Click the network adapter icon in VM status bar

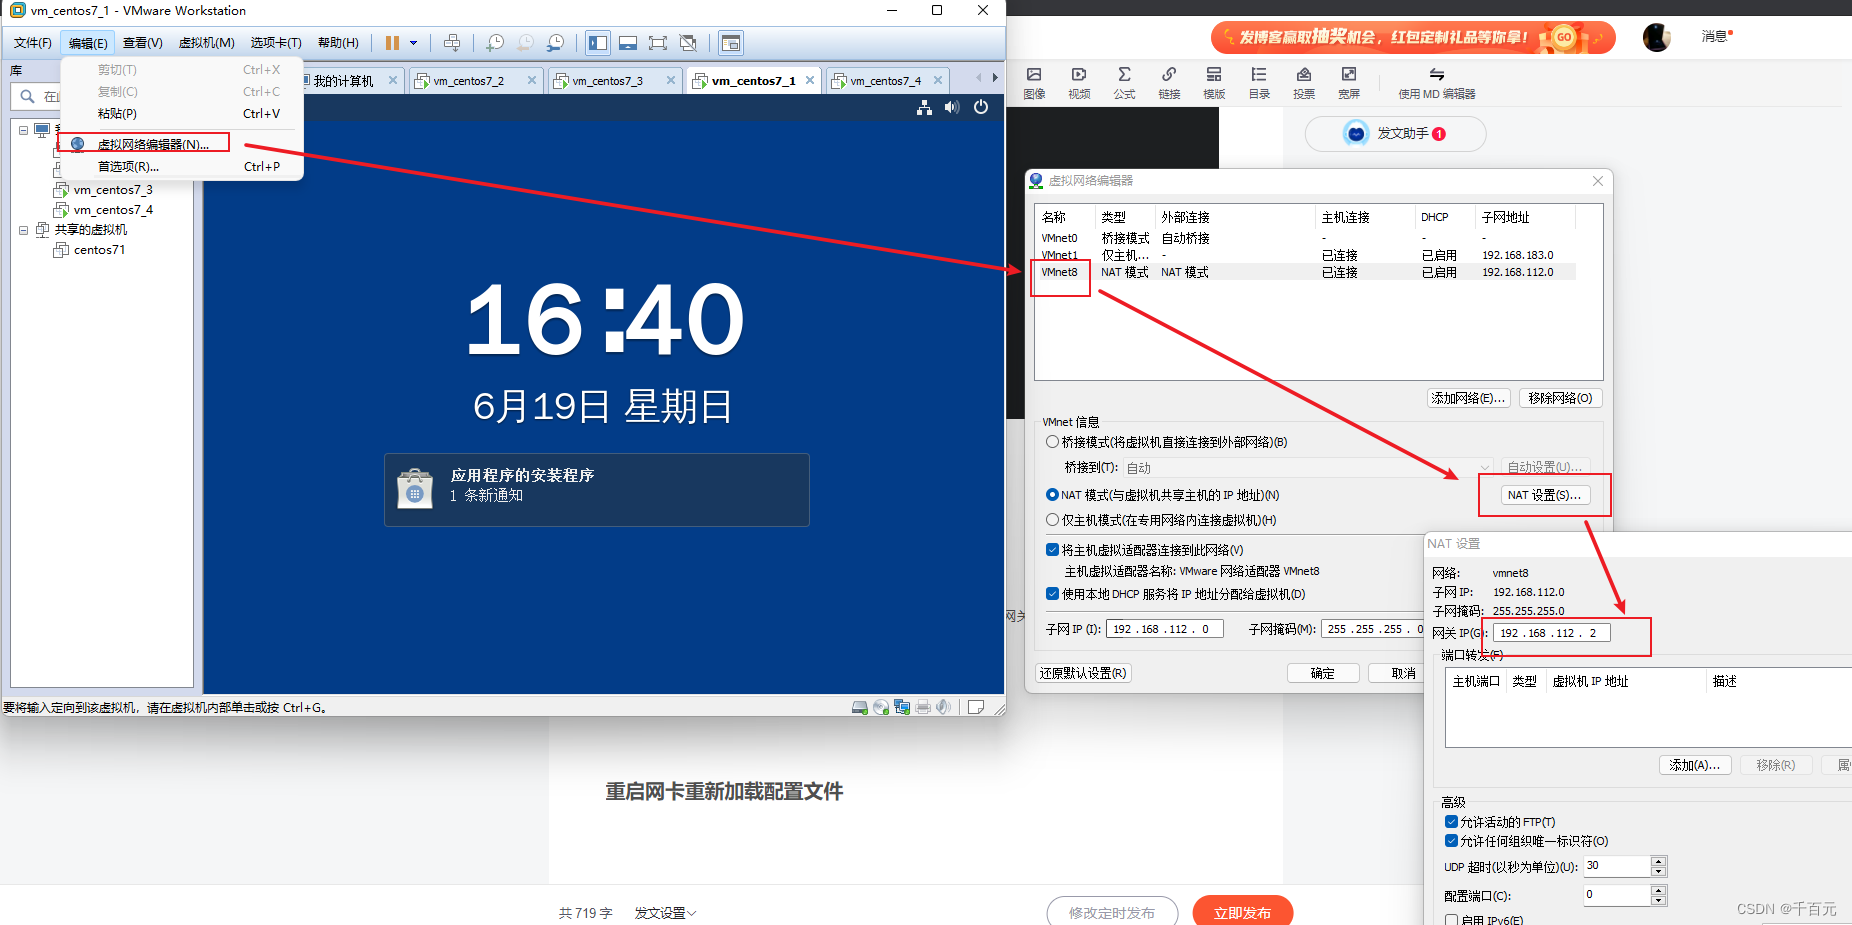(902, 707)
